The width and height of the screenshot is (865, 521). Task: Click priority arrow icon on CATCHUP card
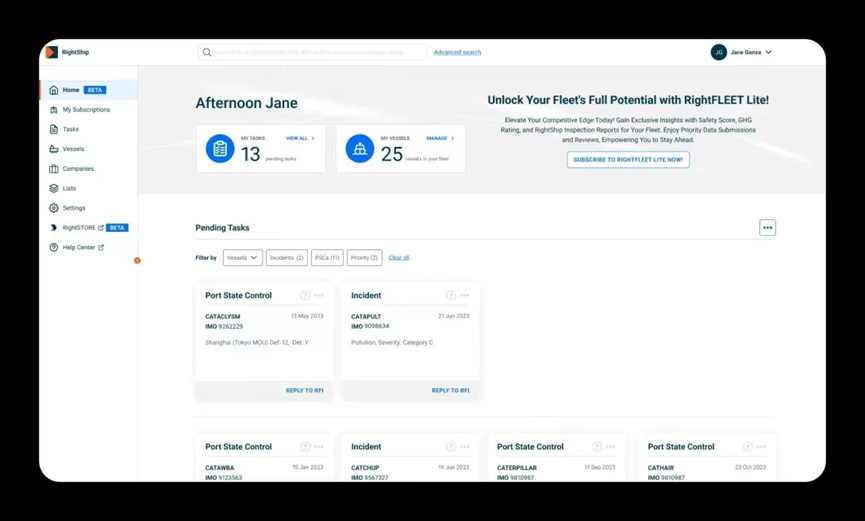451,446
